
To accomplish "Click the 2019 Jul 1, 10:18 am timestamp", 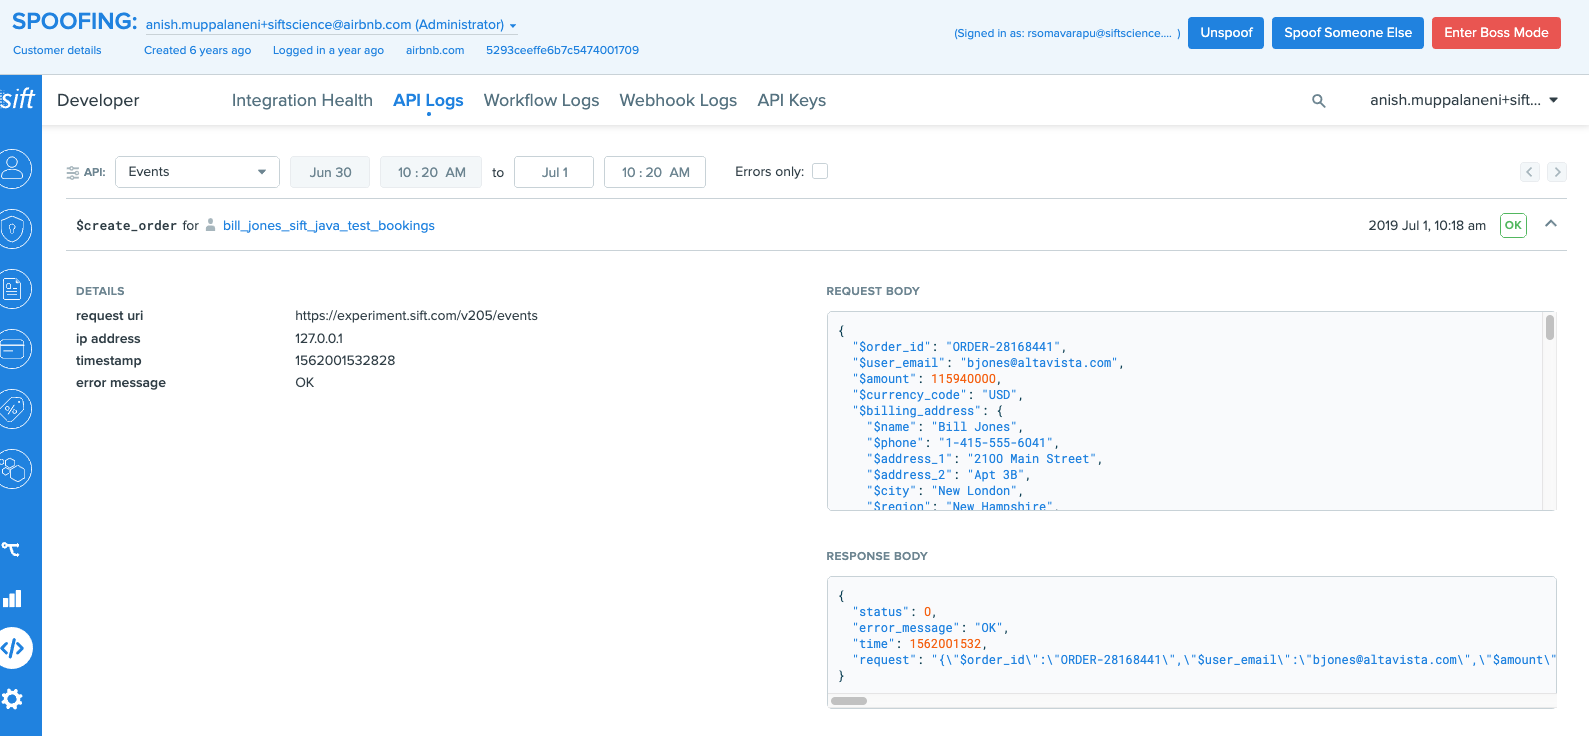I will point(1427,226).
